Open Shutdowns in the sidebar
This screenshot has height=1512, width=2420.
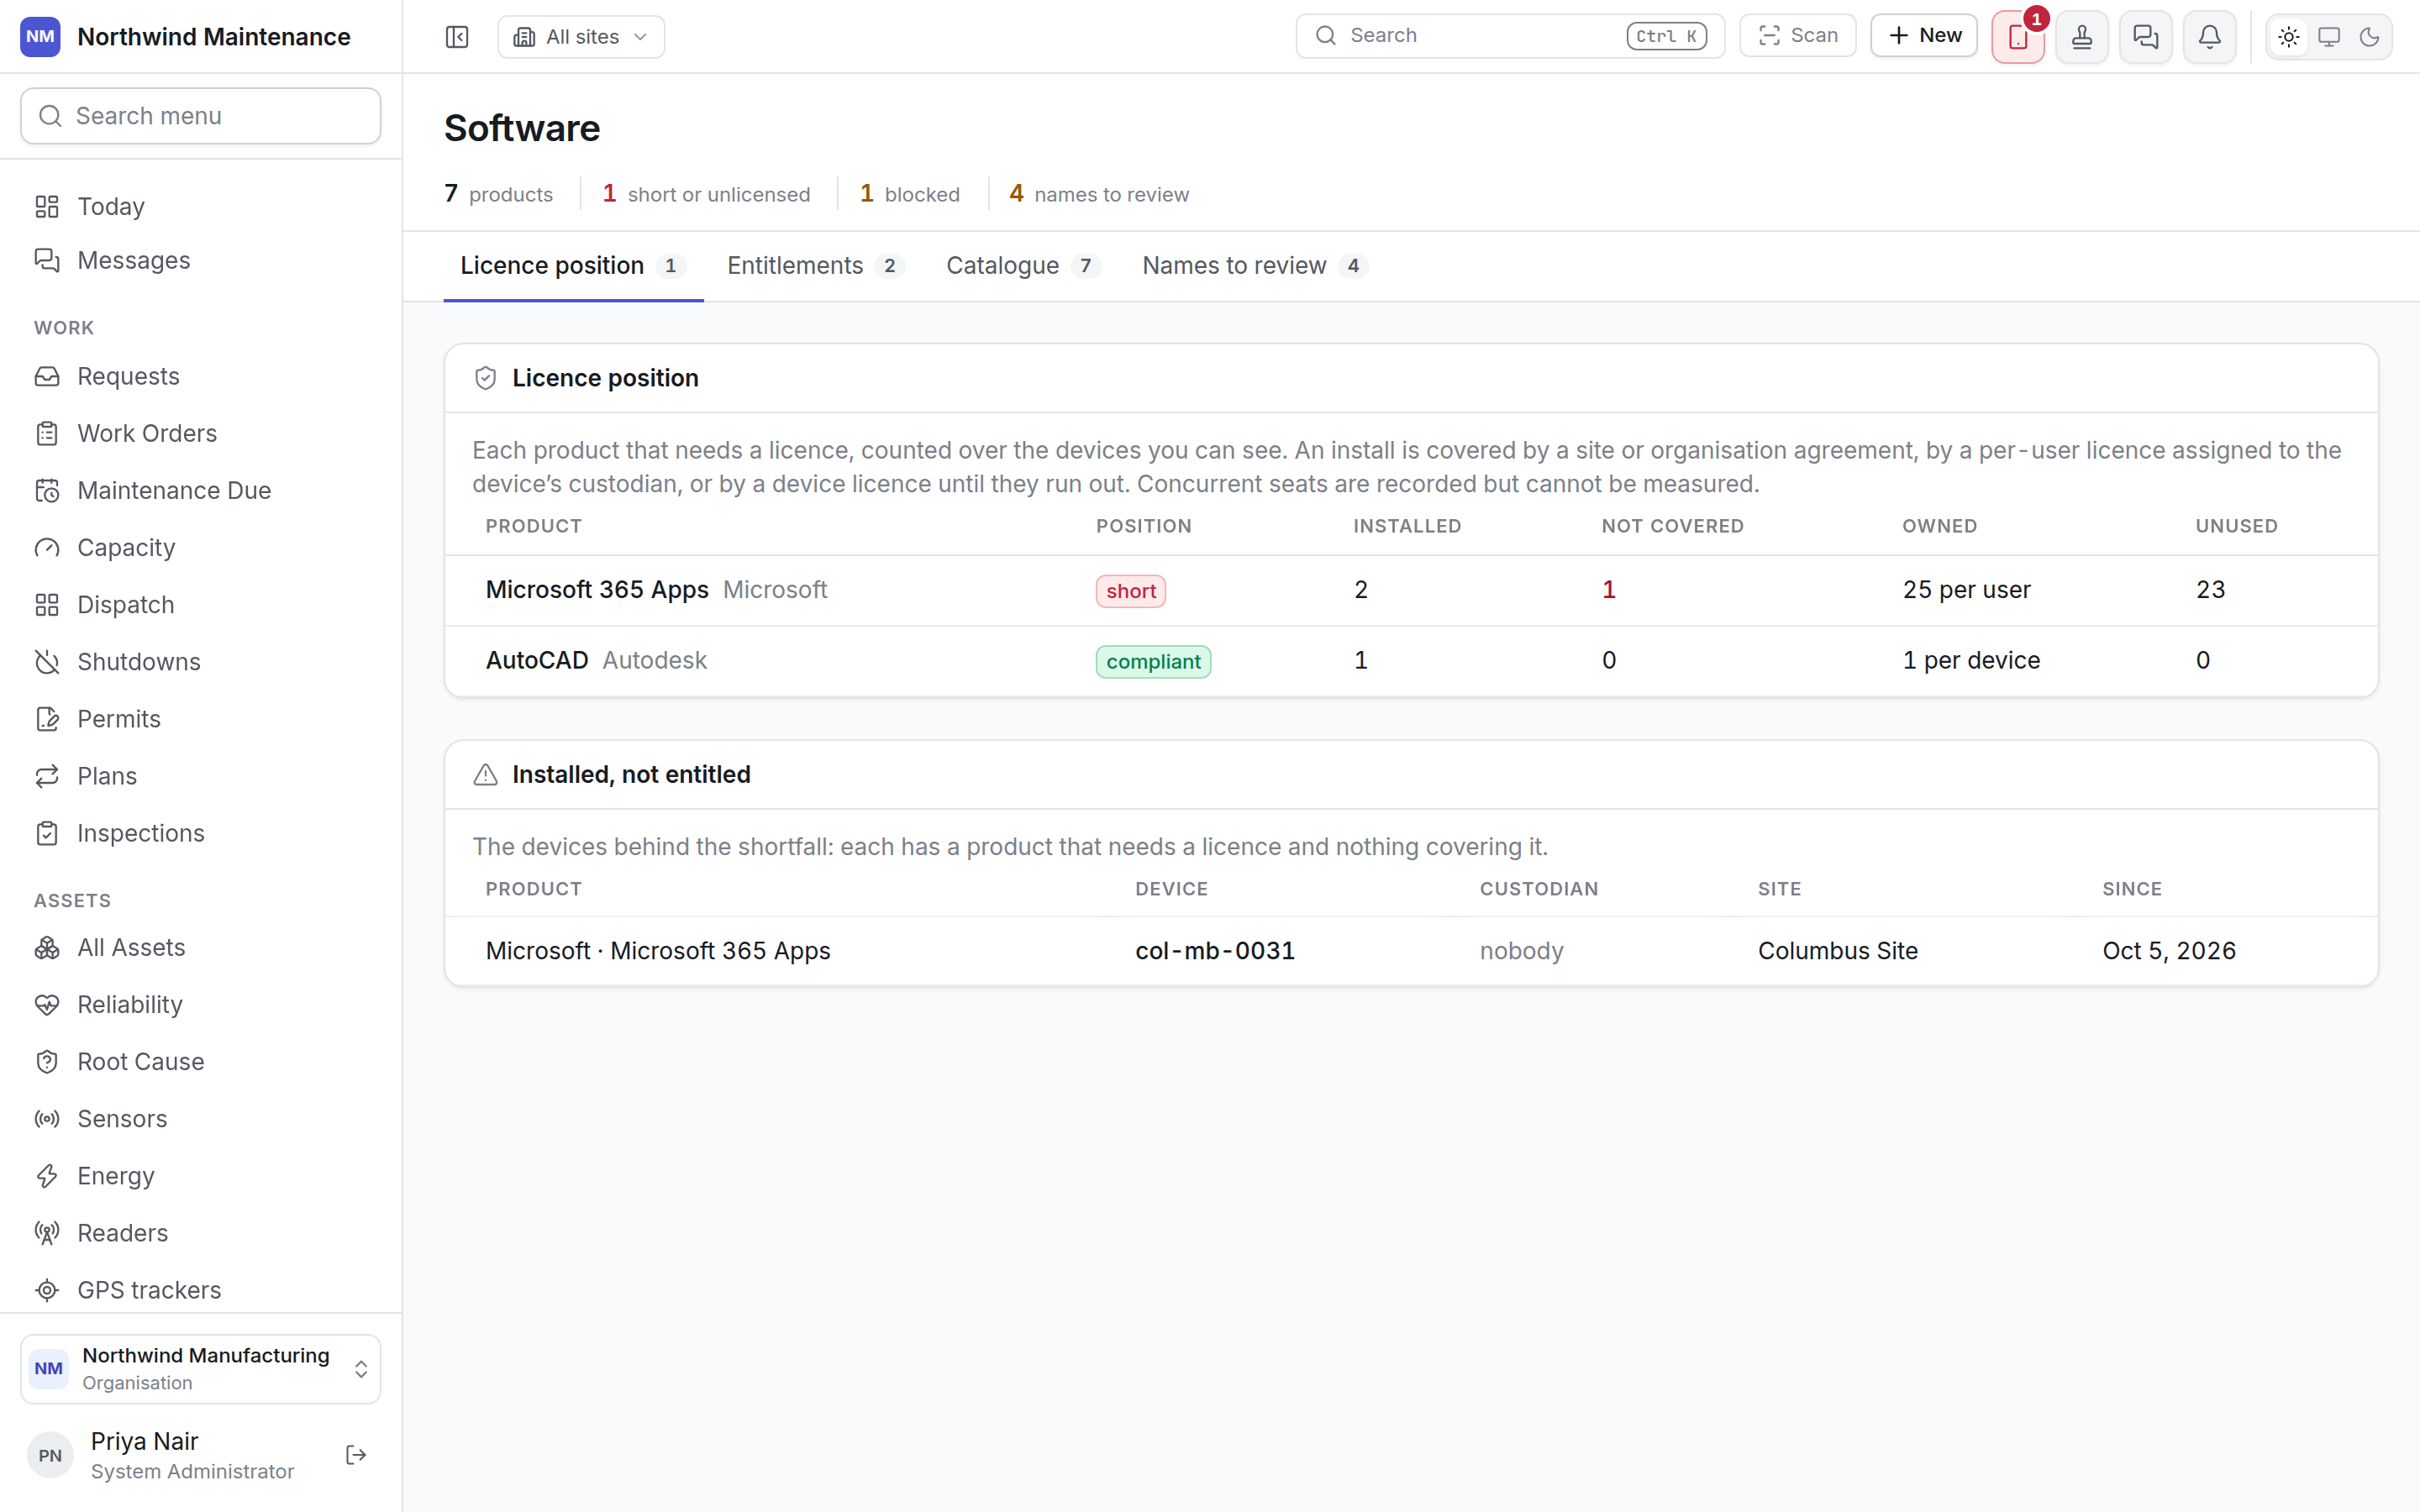click(201, 662)
